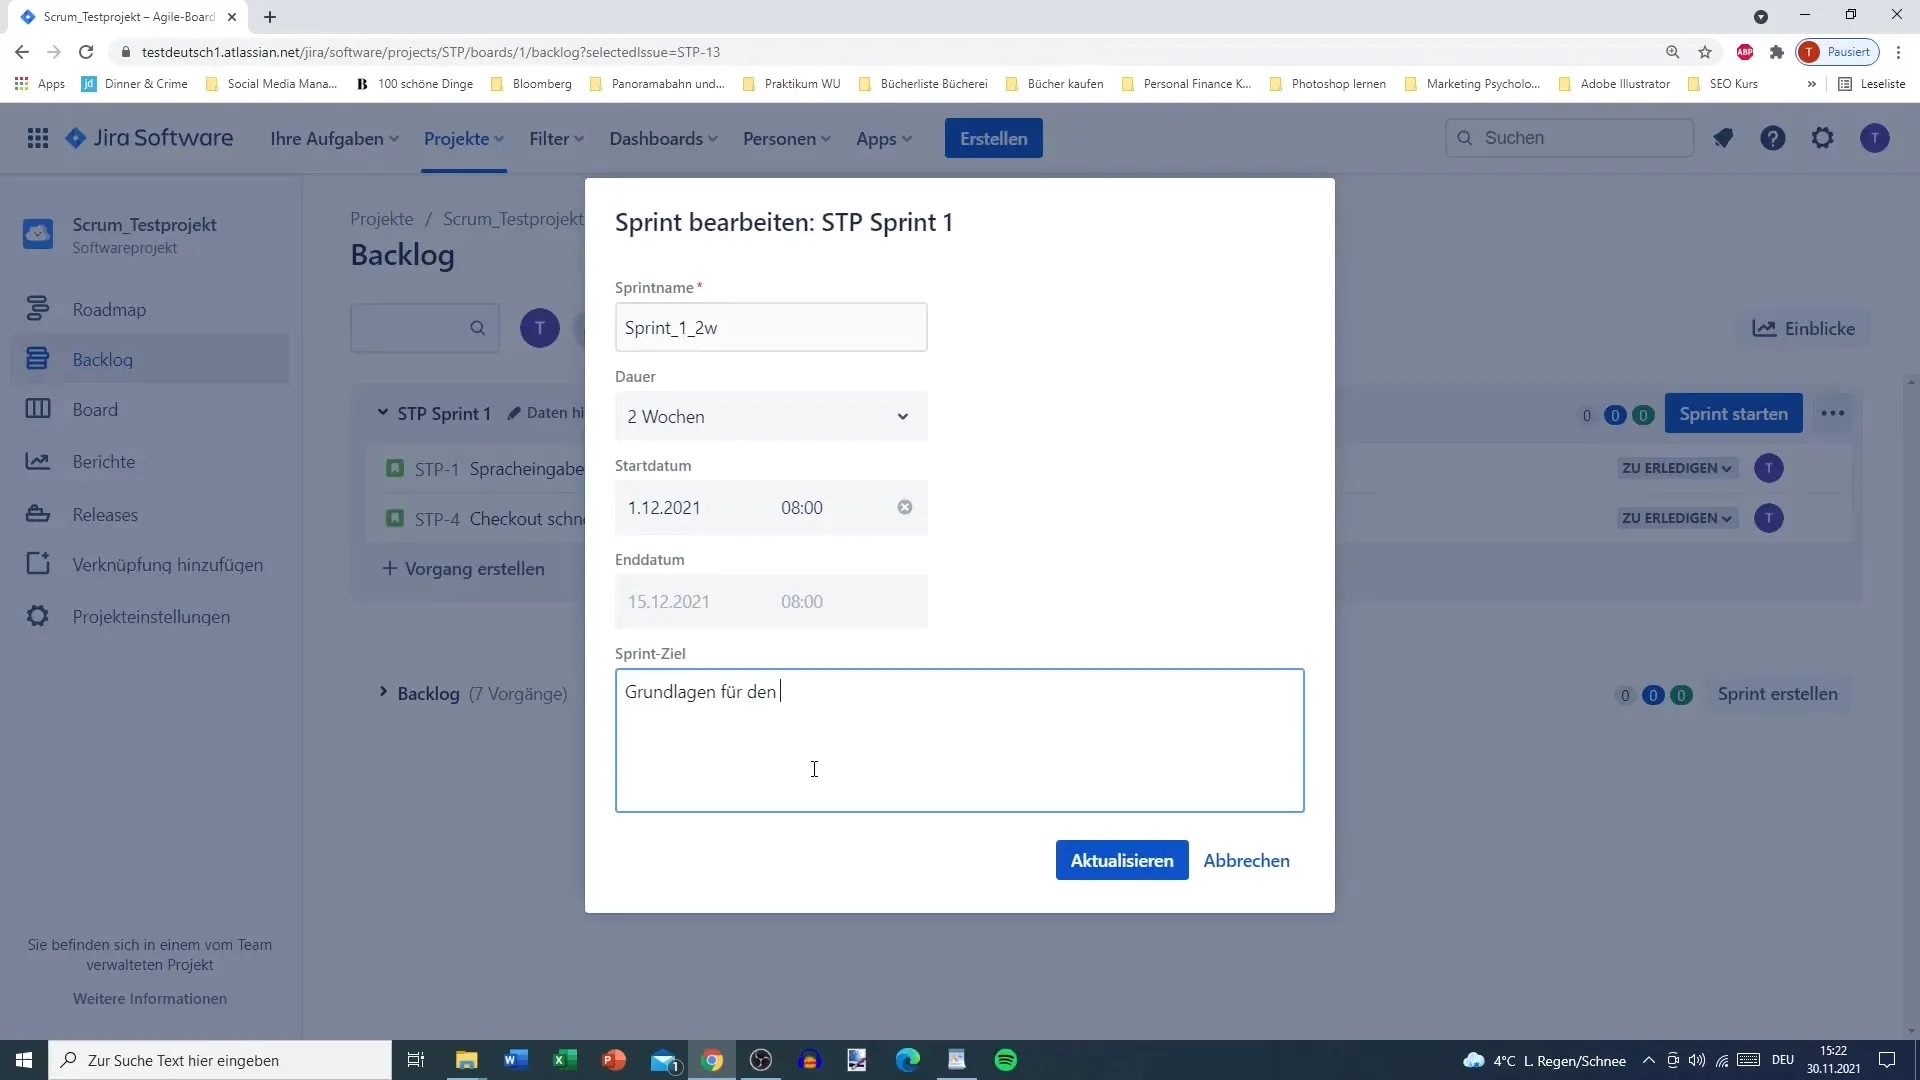
Task: Click the Abbrechen button to discard changes
Action: 1247,860
